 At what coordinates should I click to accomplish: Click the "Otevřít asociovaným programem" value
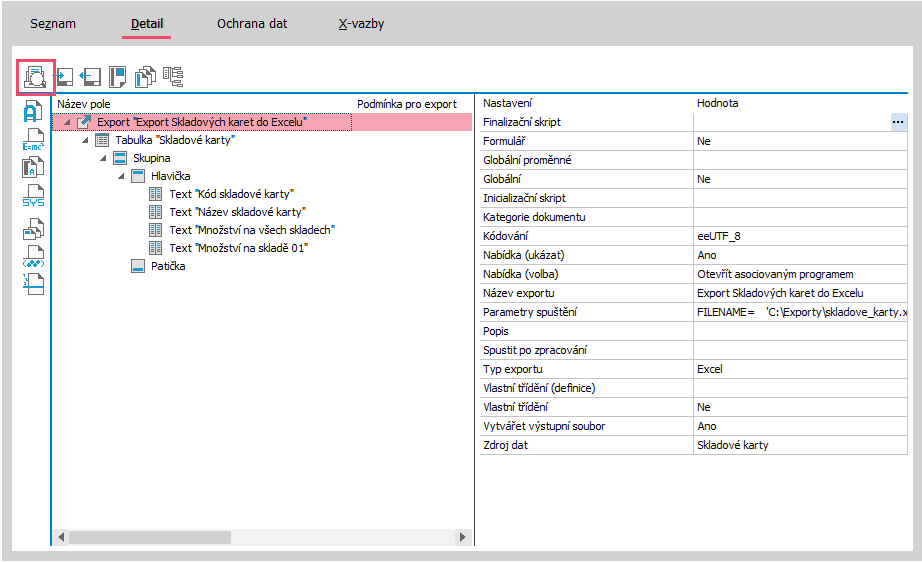800,274
